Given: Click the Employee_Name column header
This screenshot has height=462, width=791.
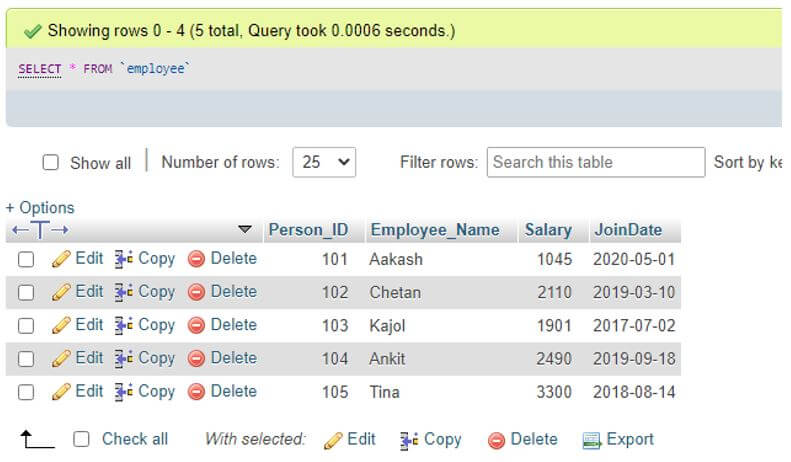Looking at the screenshot, I should click(435, 230).
